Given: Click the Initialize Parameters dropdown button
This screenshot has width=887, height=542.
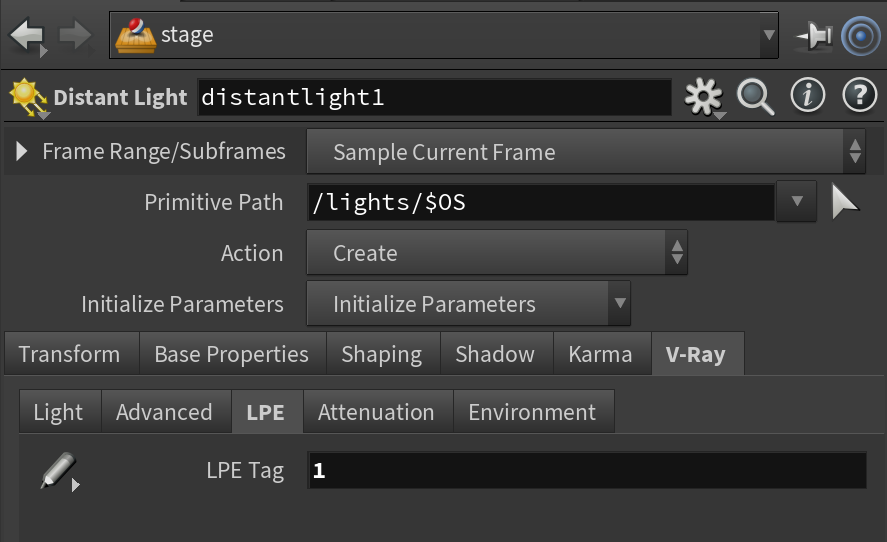Looking at the screenshot, I should click(468, 304).
